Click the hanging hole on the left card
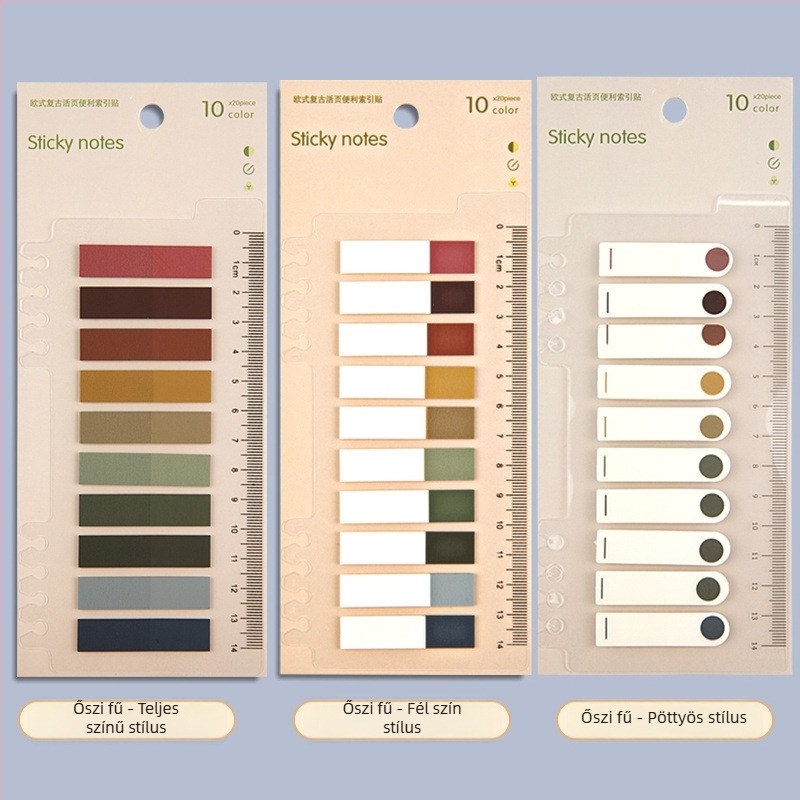This screenshot has width=800, height=800. pos(151,117)
